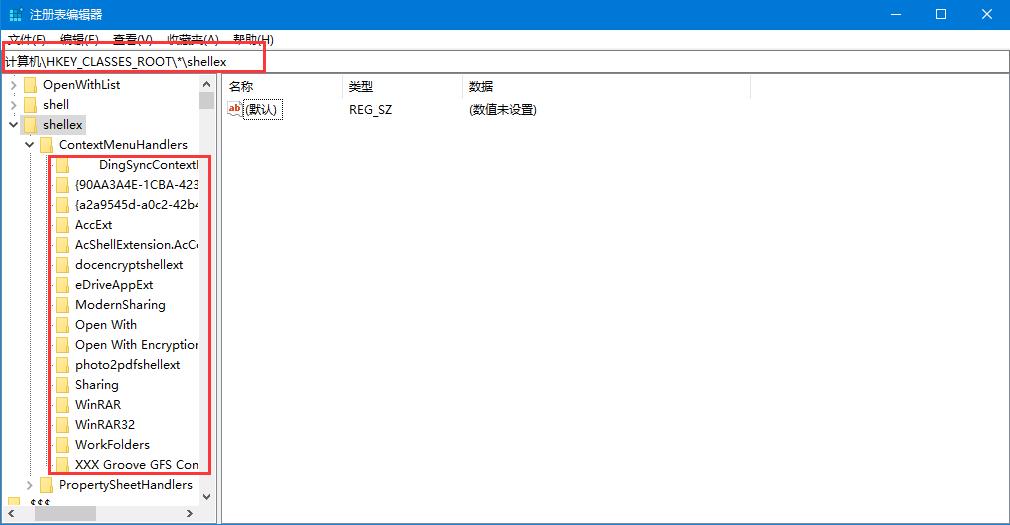Viewport: 1010px width, 525px height.
Task: Collapse the shellex key
Action: point(14,125)
